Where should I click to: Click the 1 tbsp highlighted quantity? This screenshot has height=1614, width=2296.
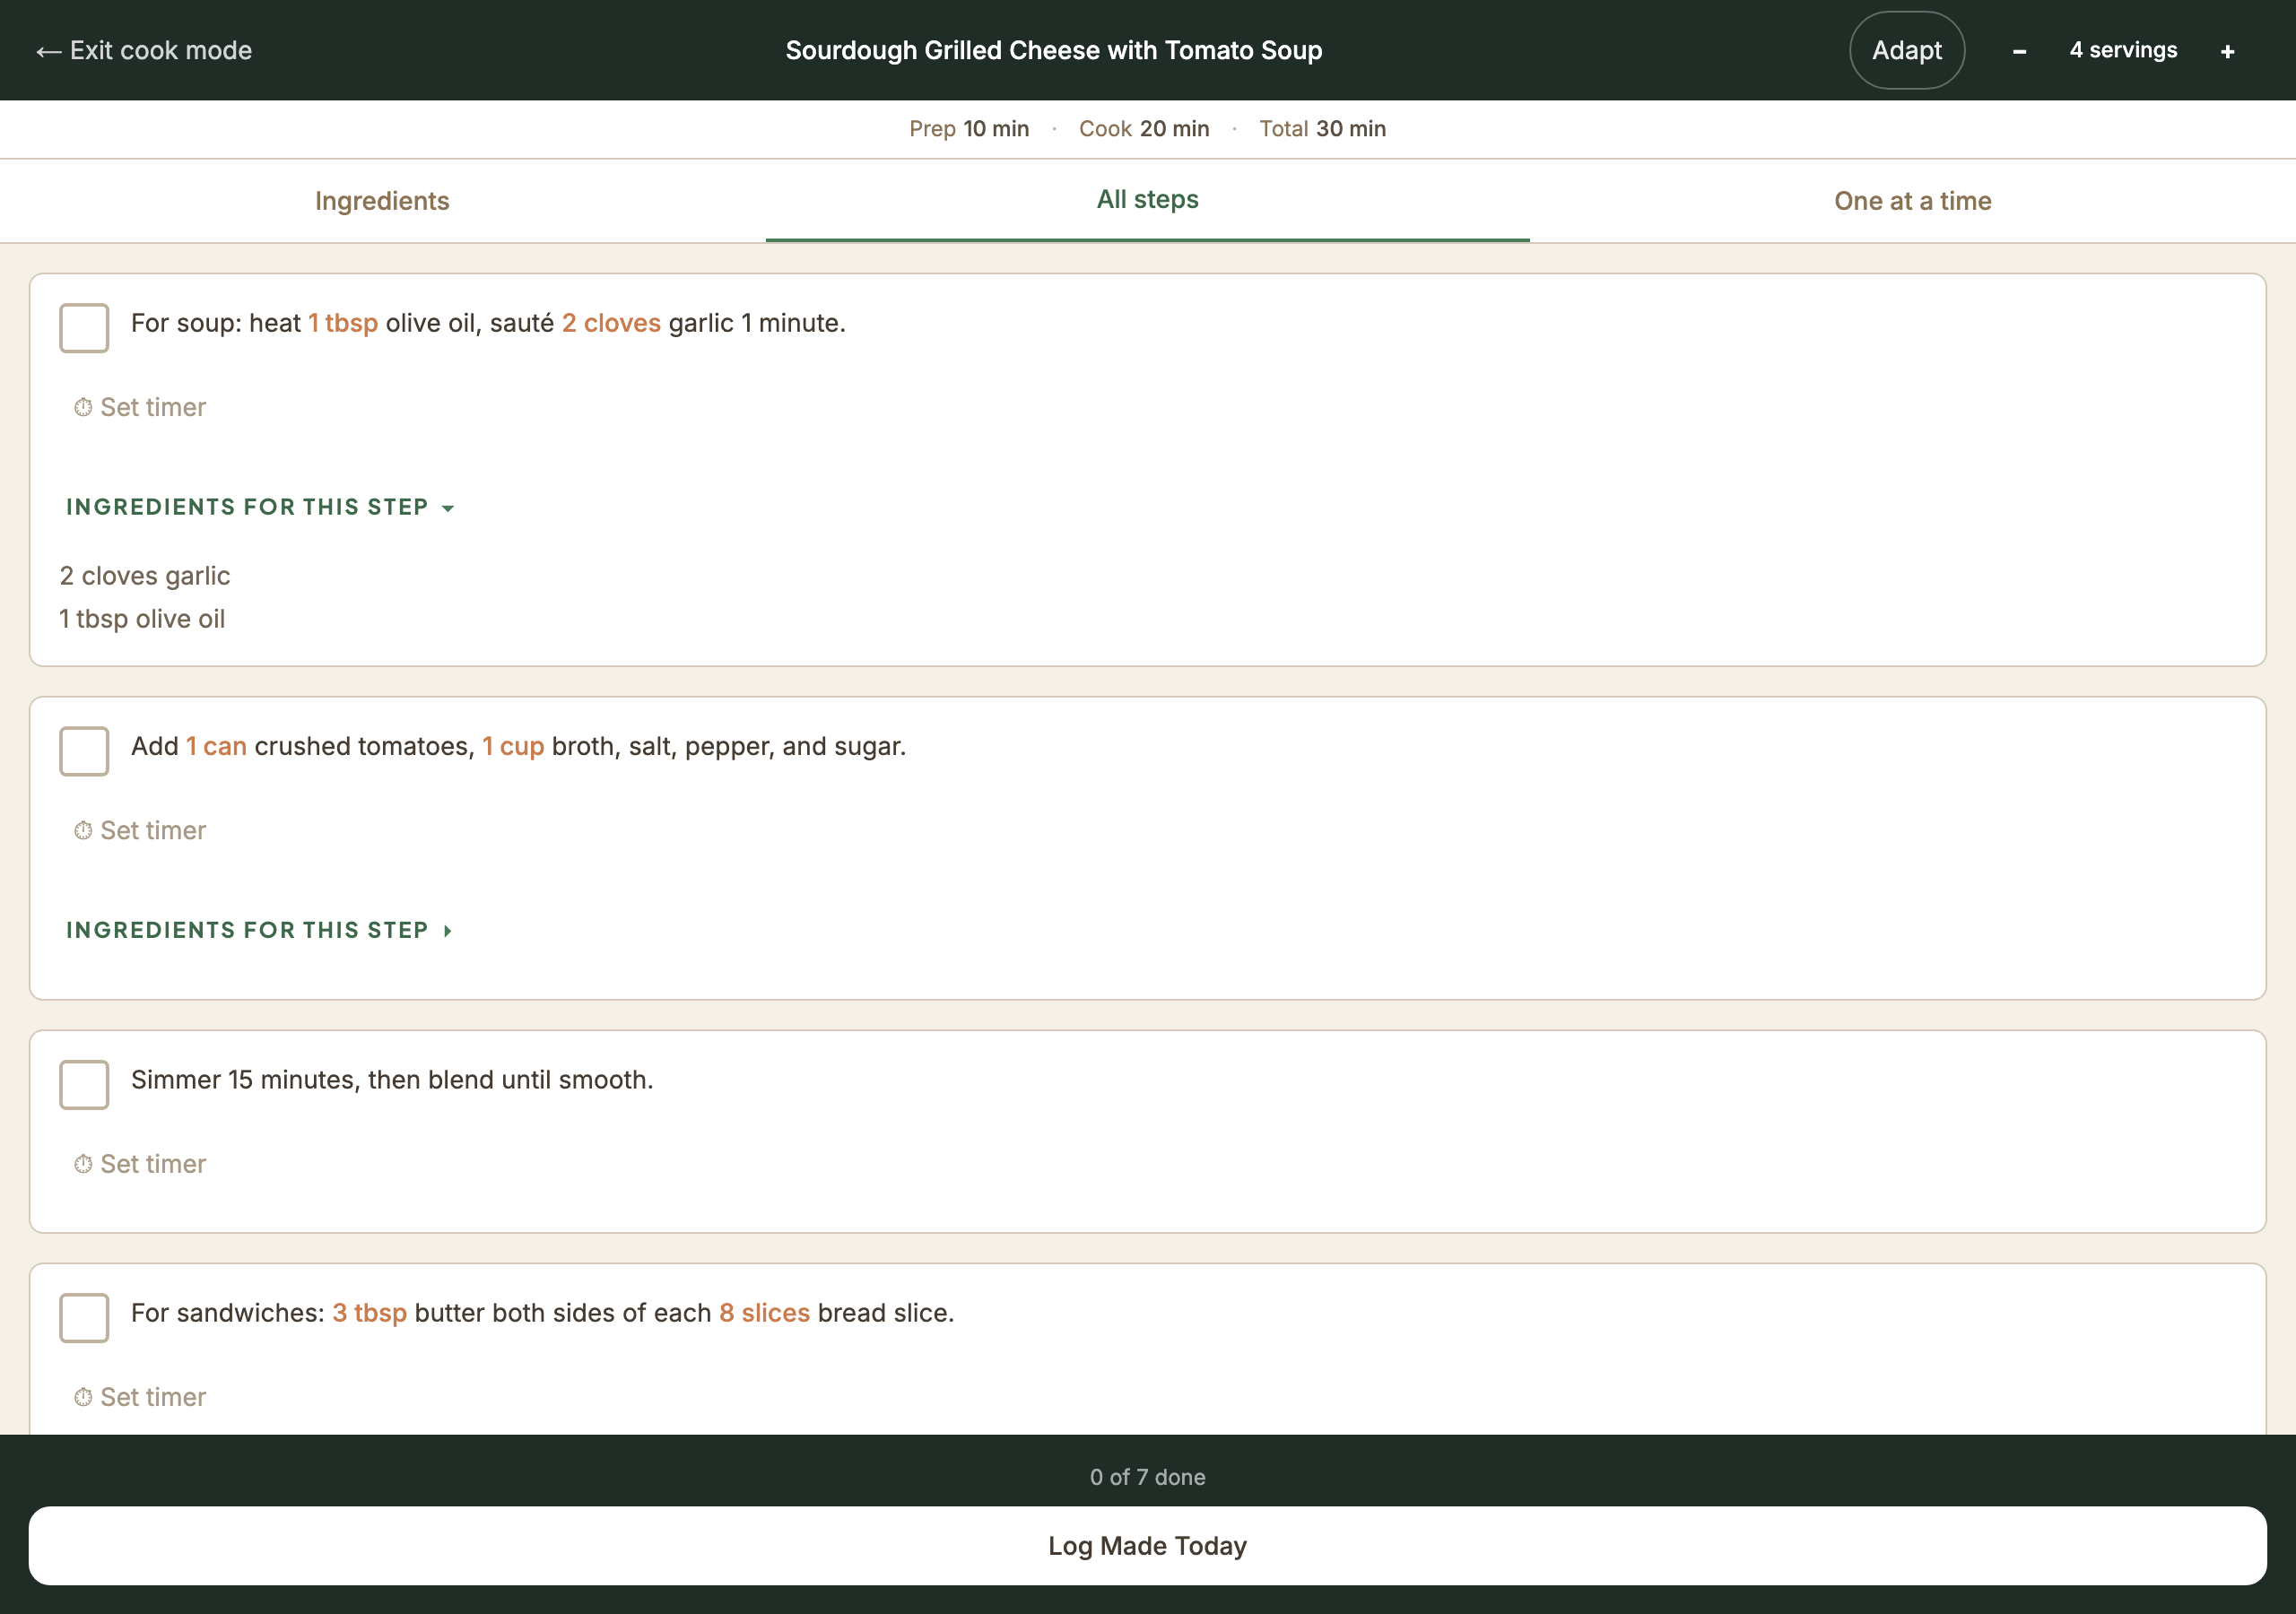click(x=343, y=323)
